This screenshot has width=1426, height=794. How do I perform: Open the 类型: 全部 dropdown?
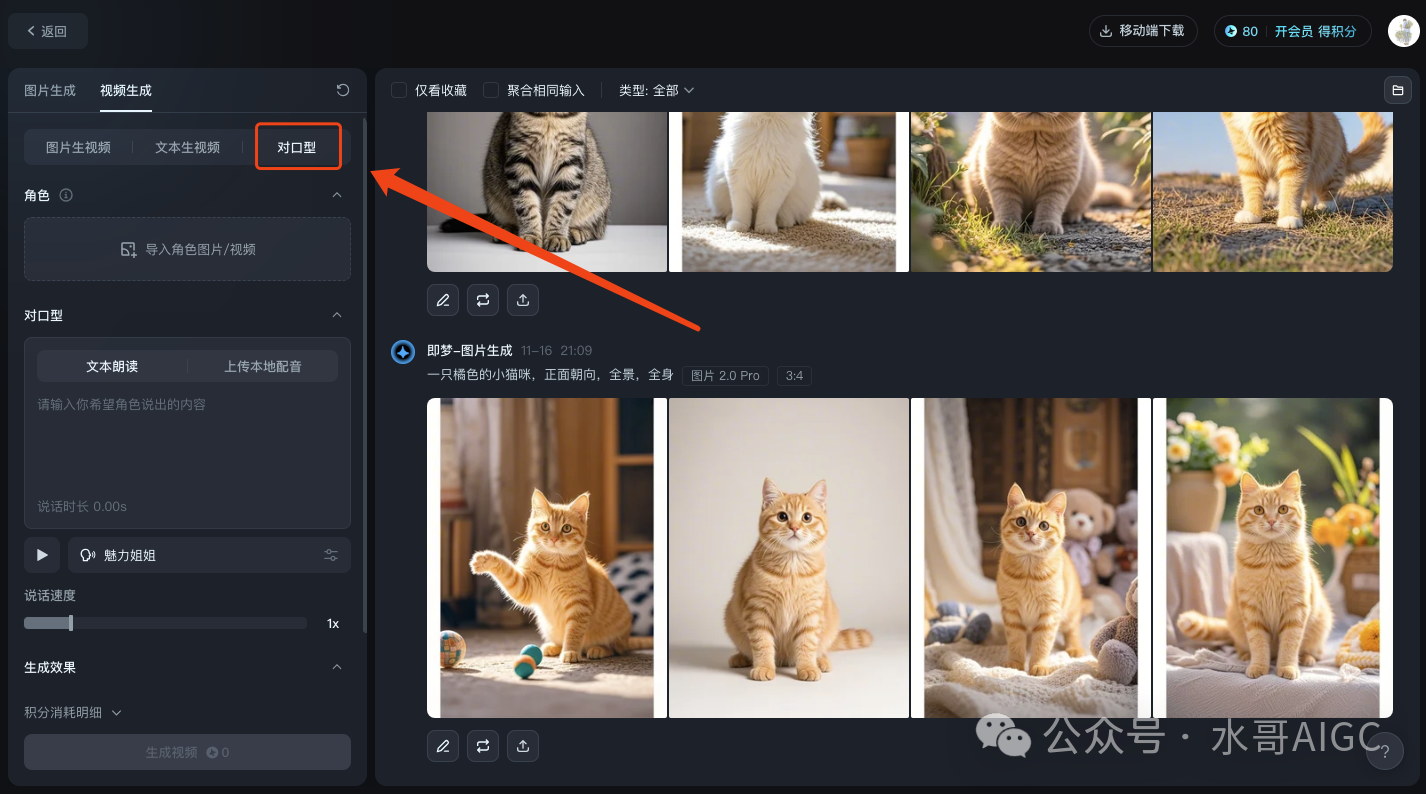[656, 90]
